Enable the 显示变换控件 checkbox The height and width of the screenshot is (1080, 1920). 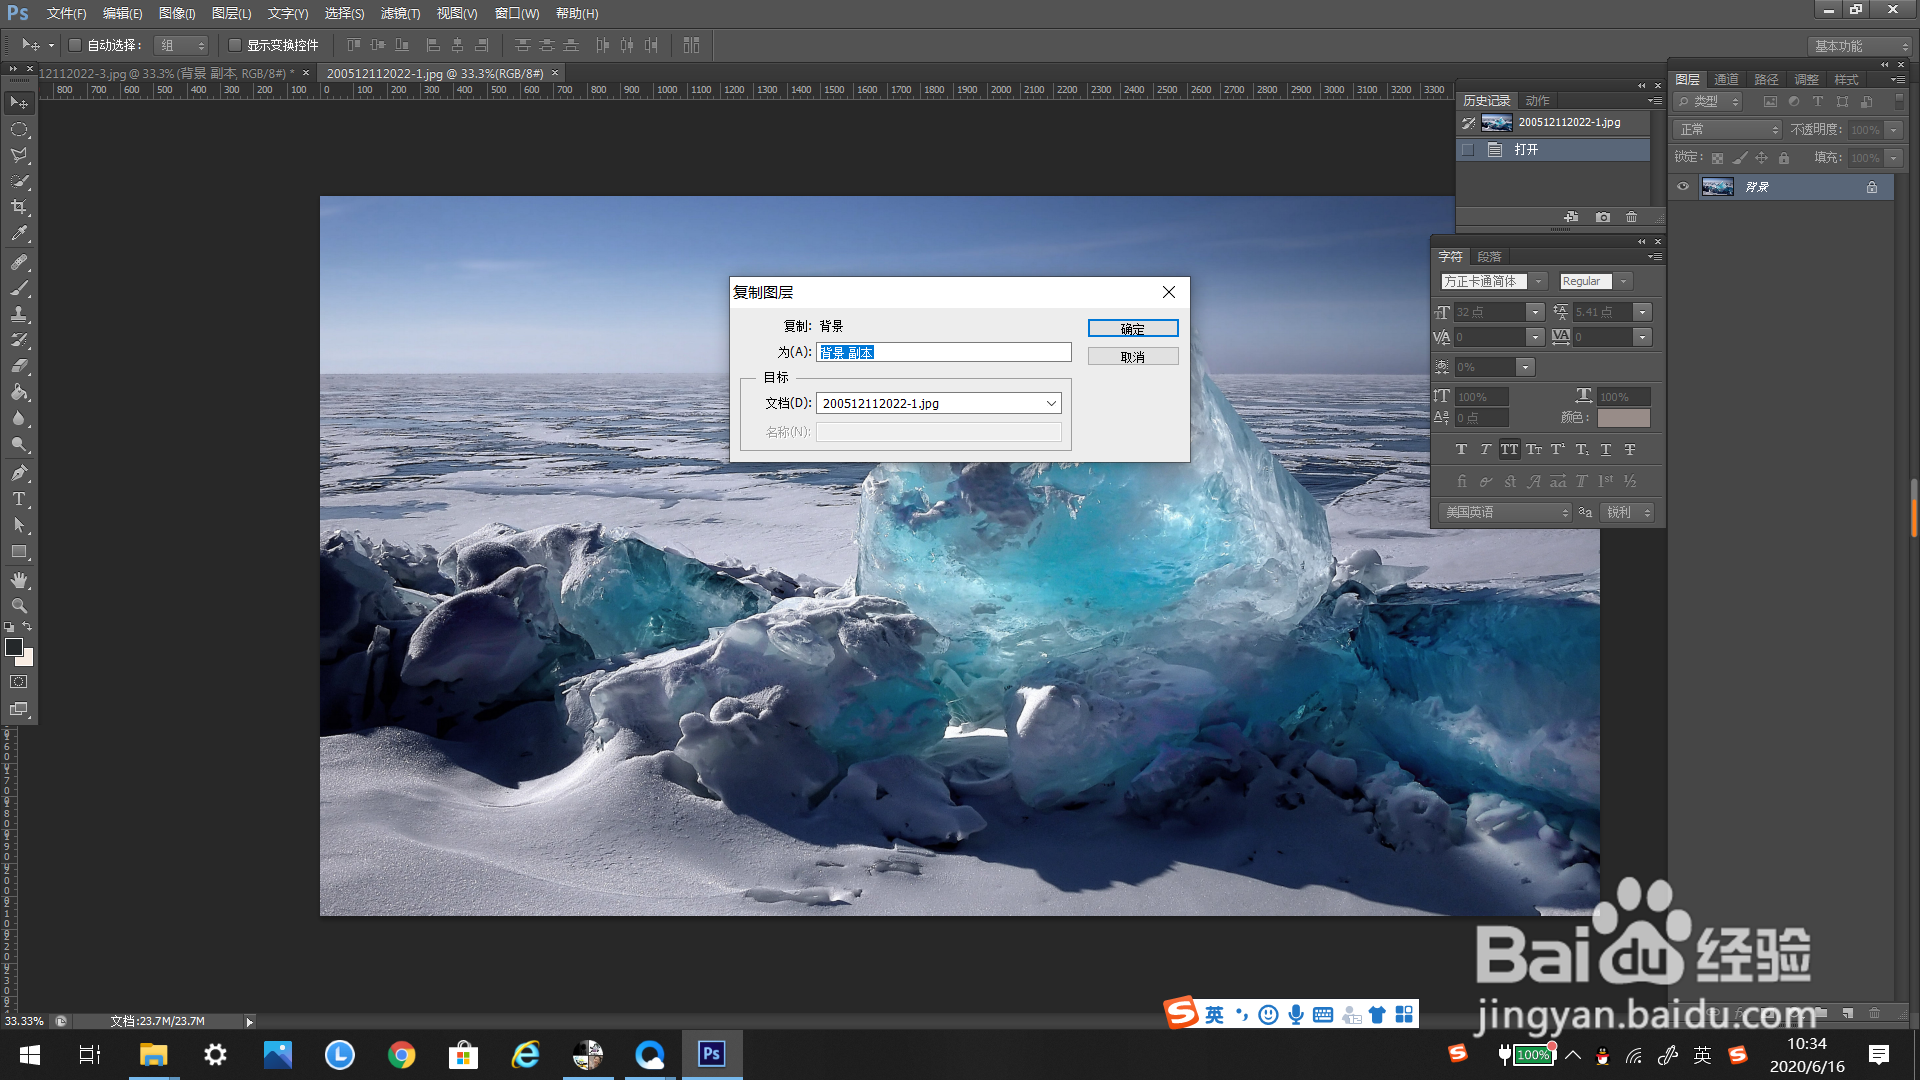point(235,45)
